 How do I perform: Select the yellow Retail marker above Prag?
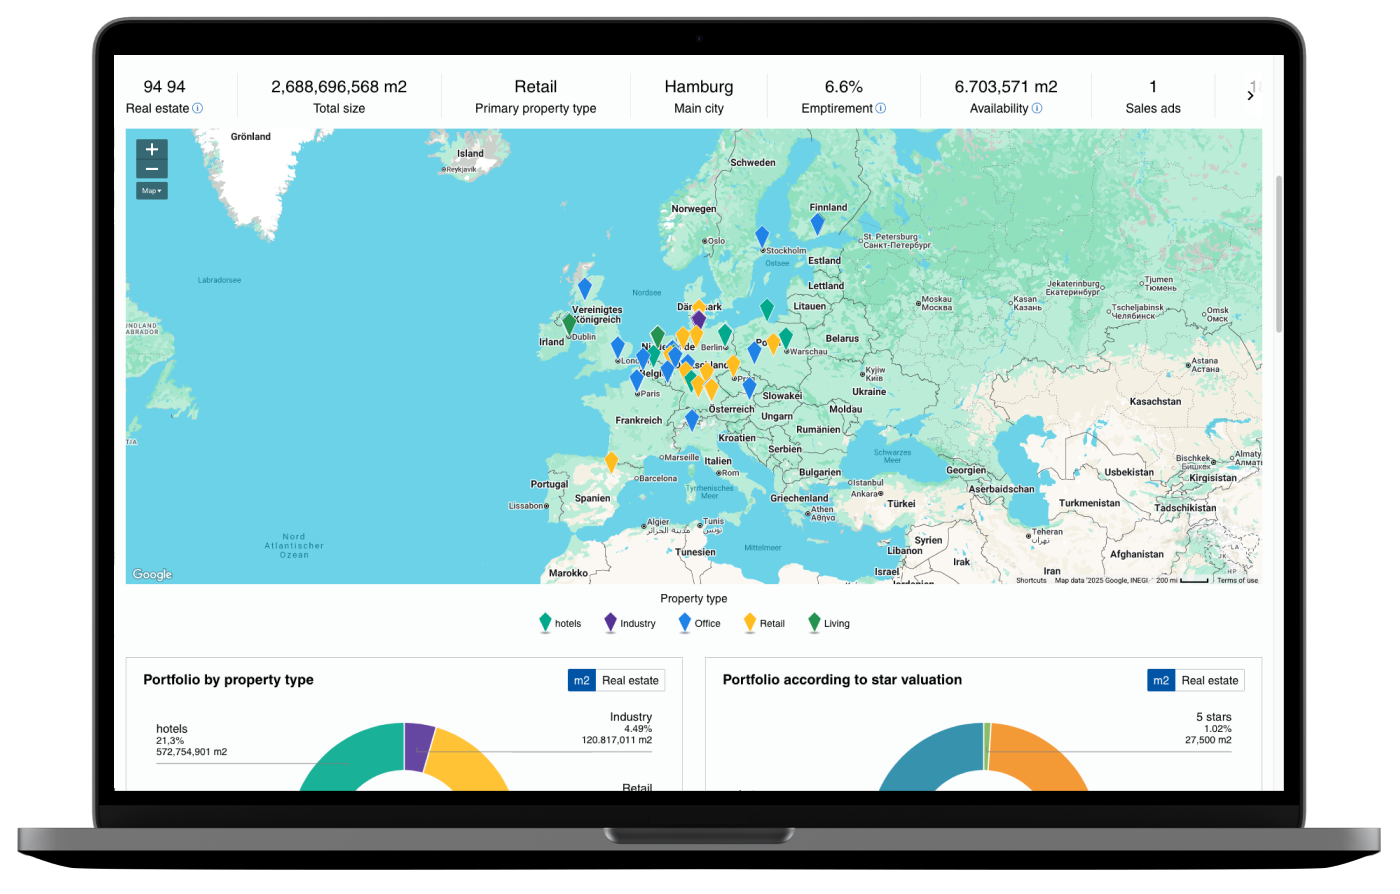pos(733,364)
